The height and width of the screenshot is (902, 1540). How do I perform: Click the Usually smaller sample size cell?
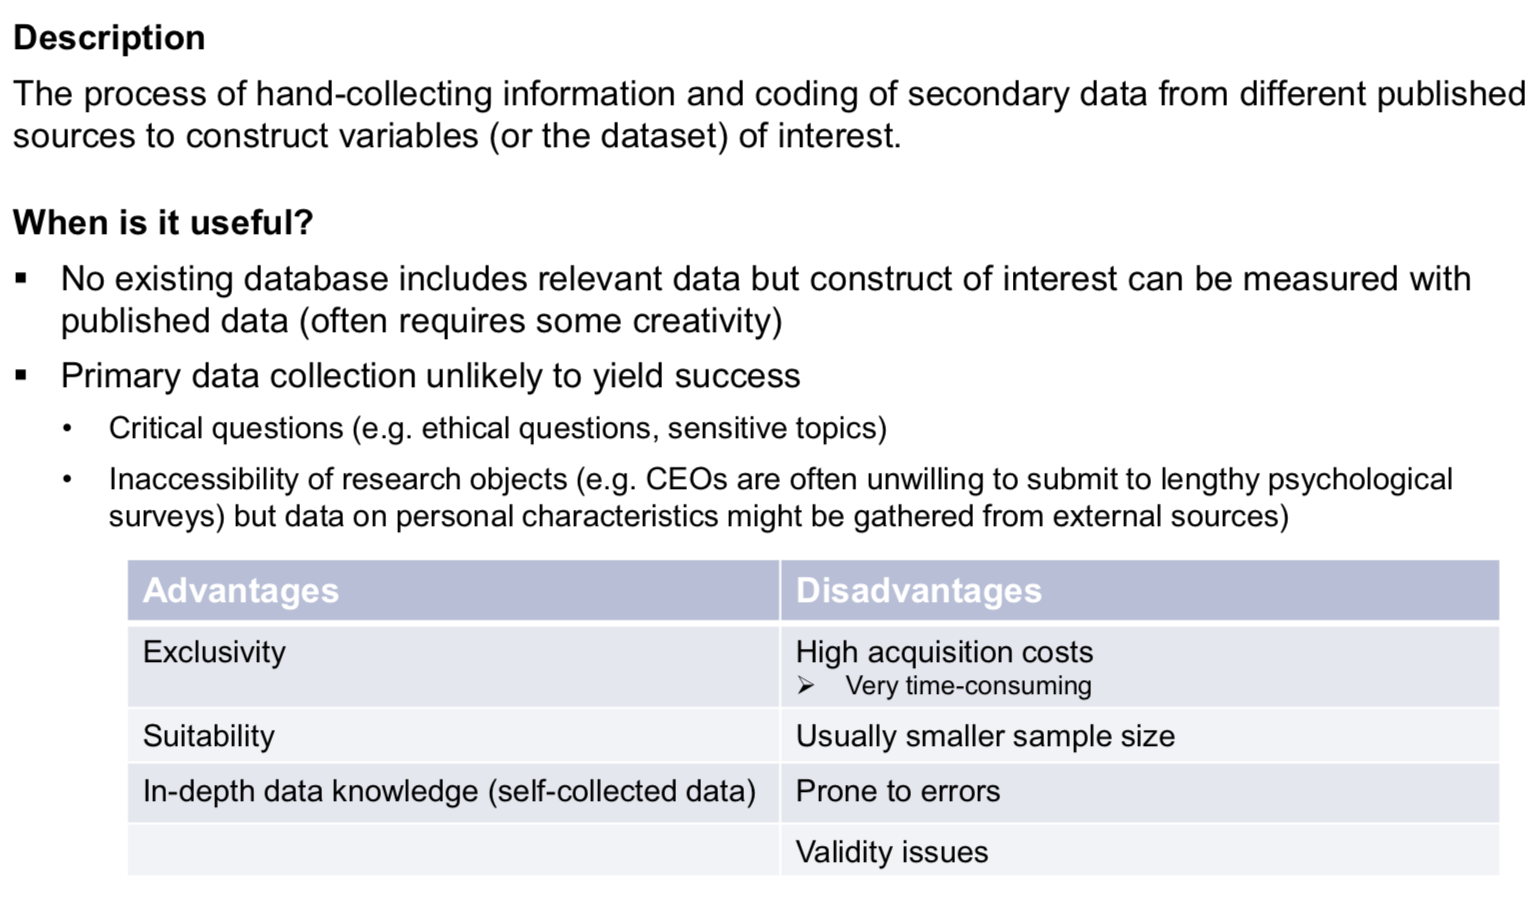[985, 736]
